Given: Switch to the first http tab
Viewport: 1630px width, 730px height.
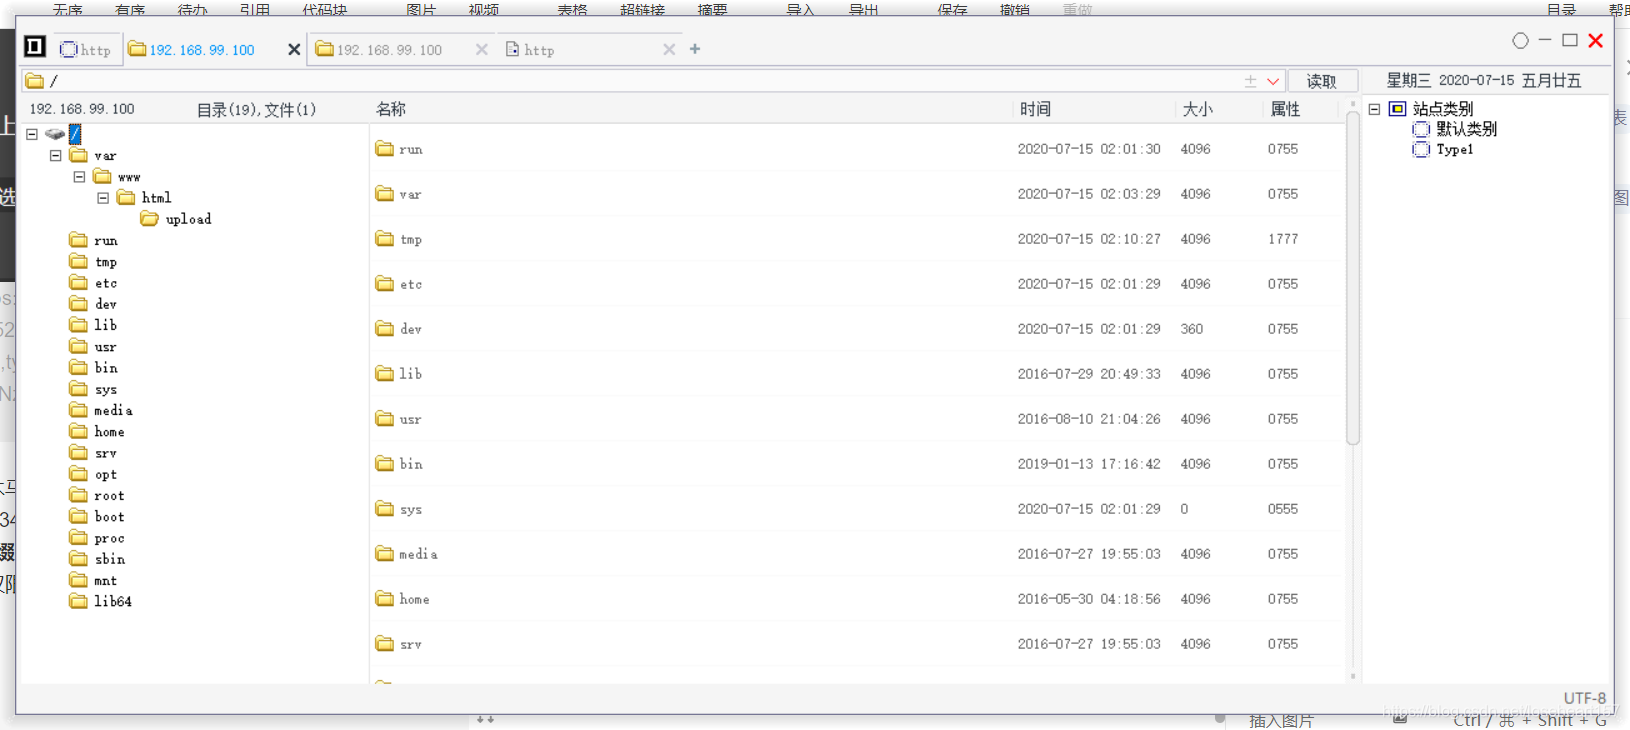Looking at the screenshot, I should (x=86, y=49).
